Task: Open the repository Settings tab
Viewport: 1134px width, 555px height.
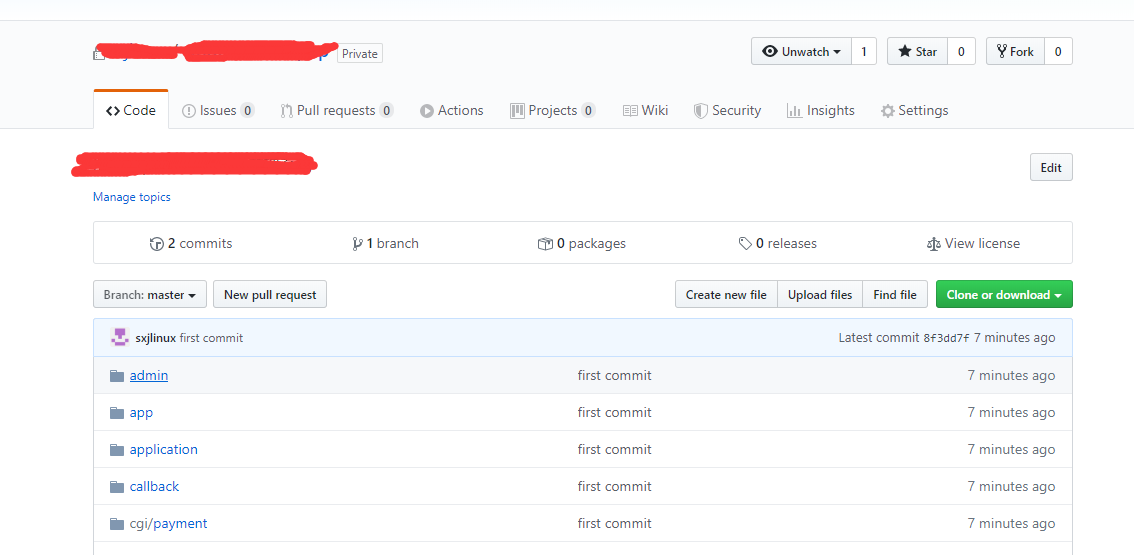Action: coord(914,111)
